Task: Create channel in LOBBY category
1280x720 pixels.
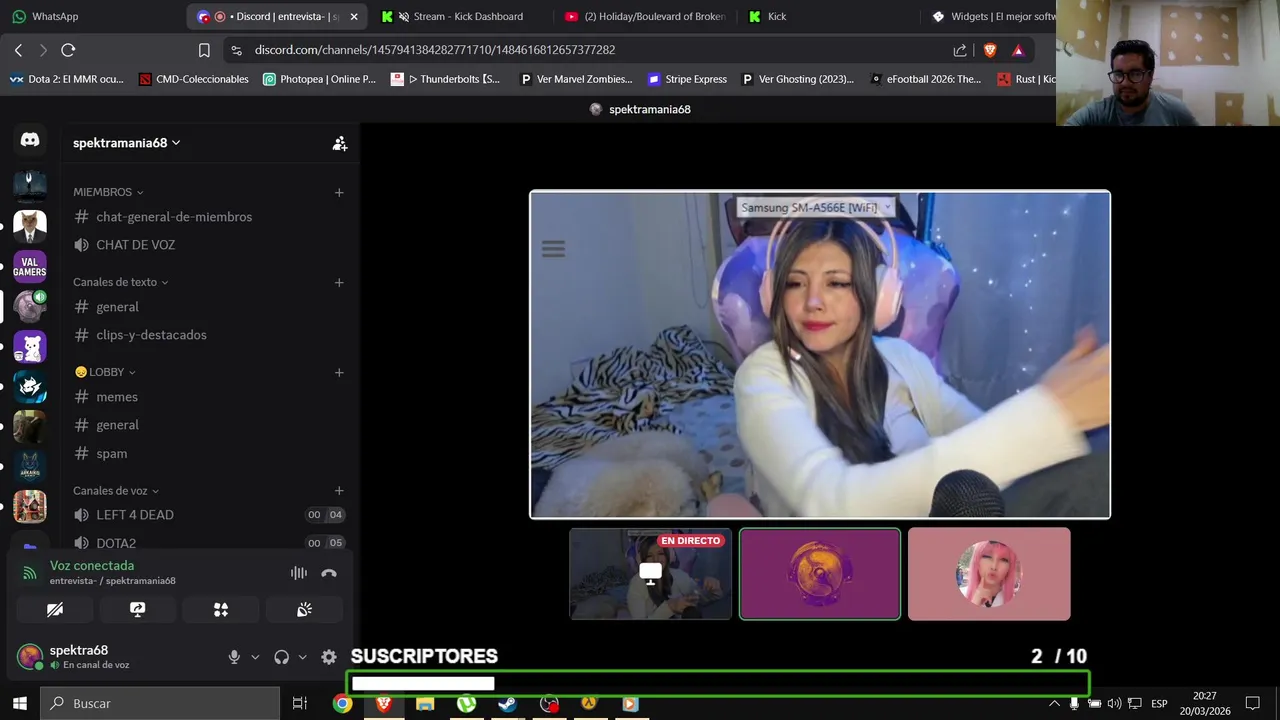Action: (339, 372)
